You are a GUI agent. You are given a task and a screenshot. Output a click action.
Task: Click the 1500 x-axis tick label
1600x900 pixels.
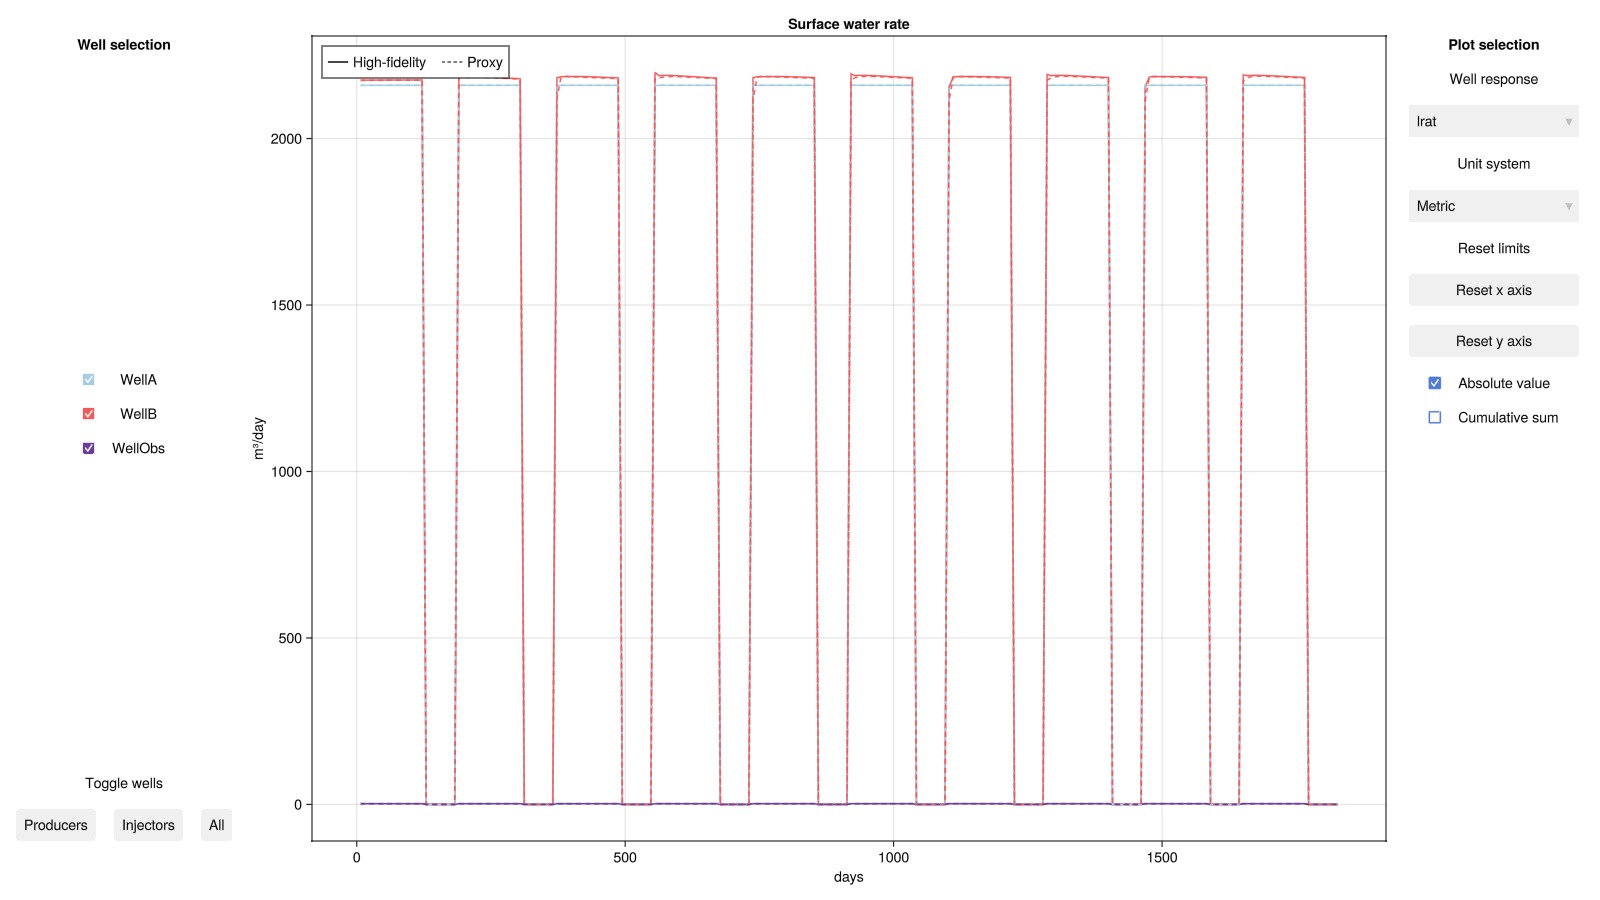1162,857
